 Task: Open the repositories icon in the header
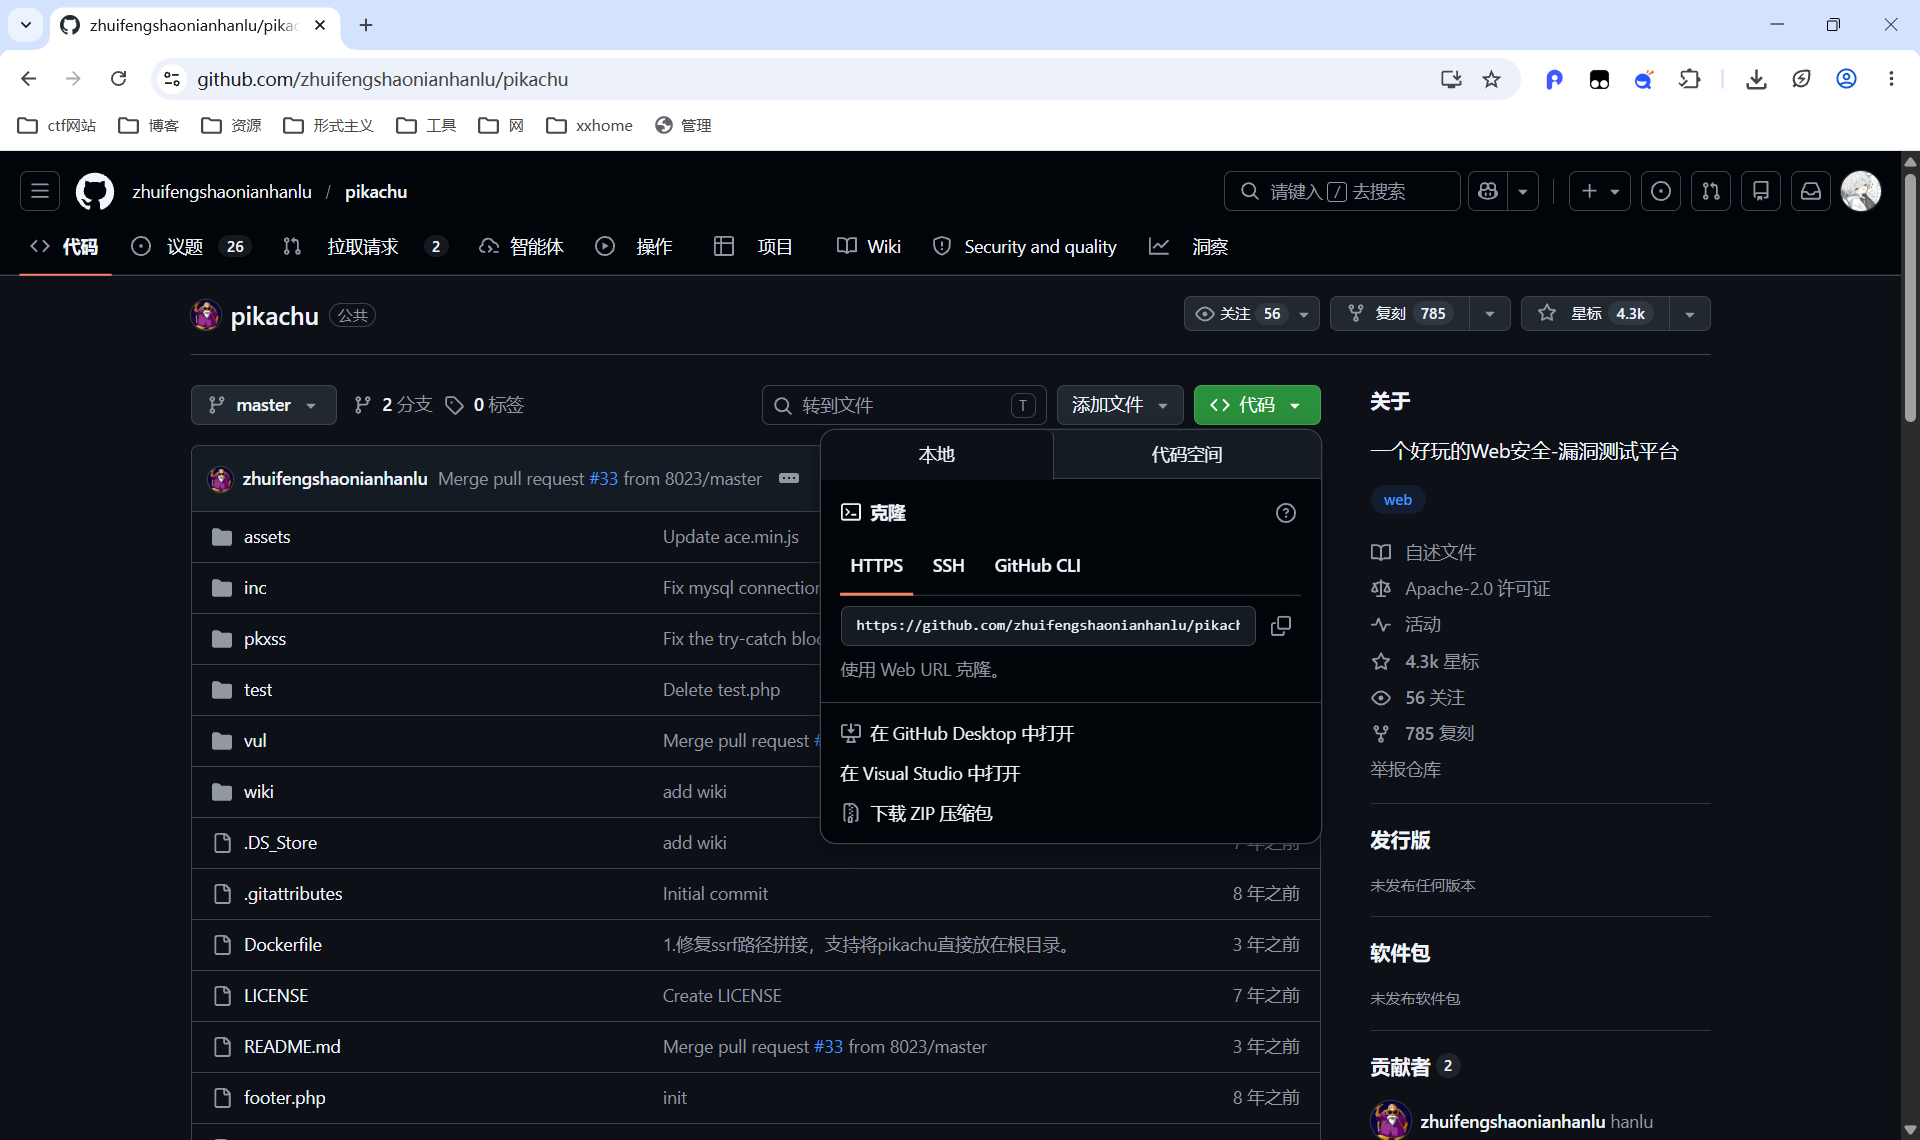[1761, 191]
